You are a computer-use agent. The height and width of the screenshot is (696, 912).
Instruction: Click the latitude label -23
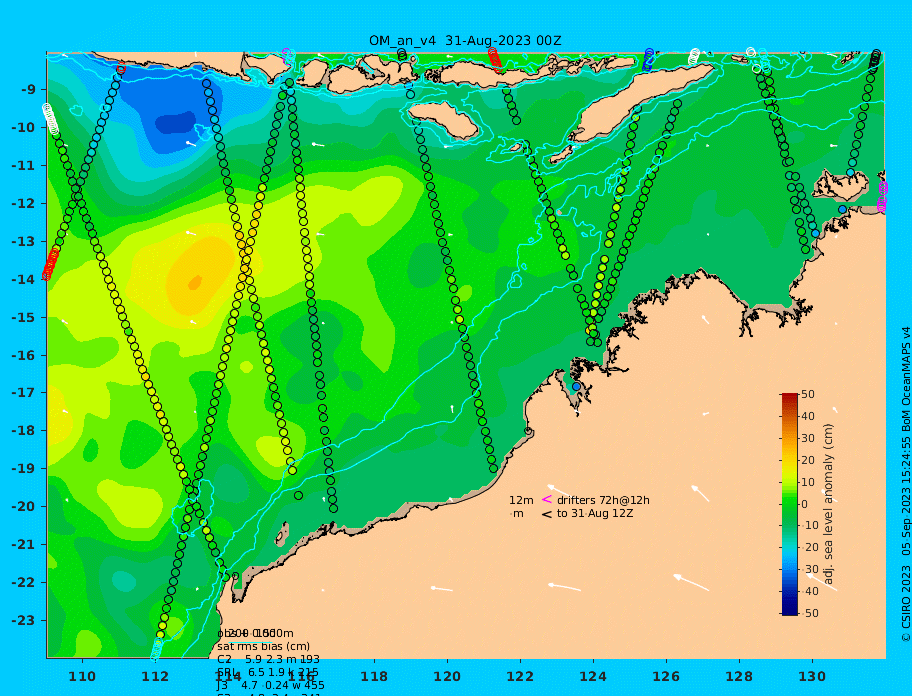click(x=23, y=620)
